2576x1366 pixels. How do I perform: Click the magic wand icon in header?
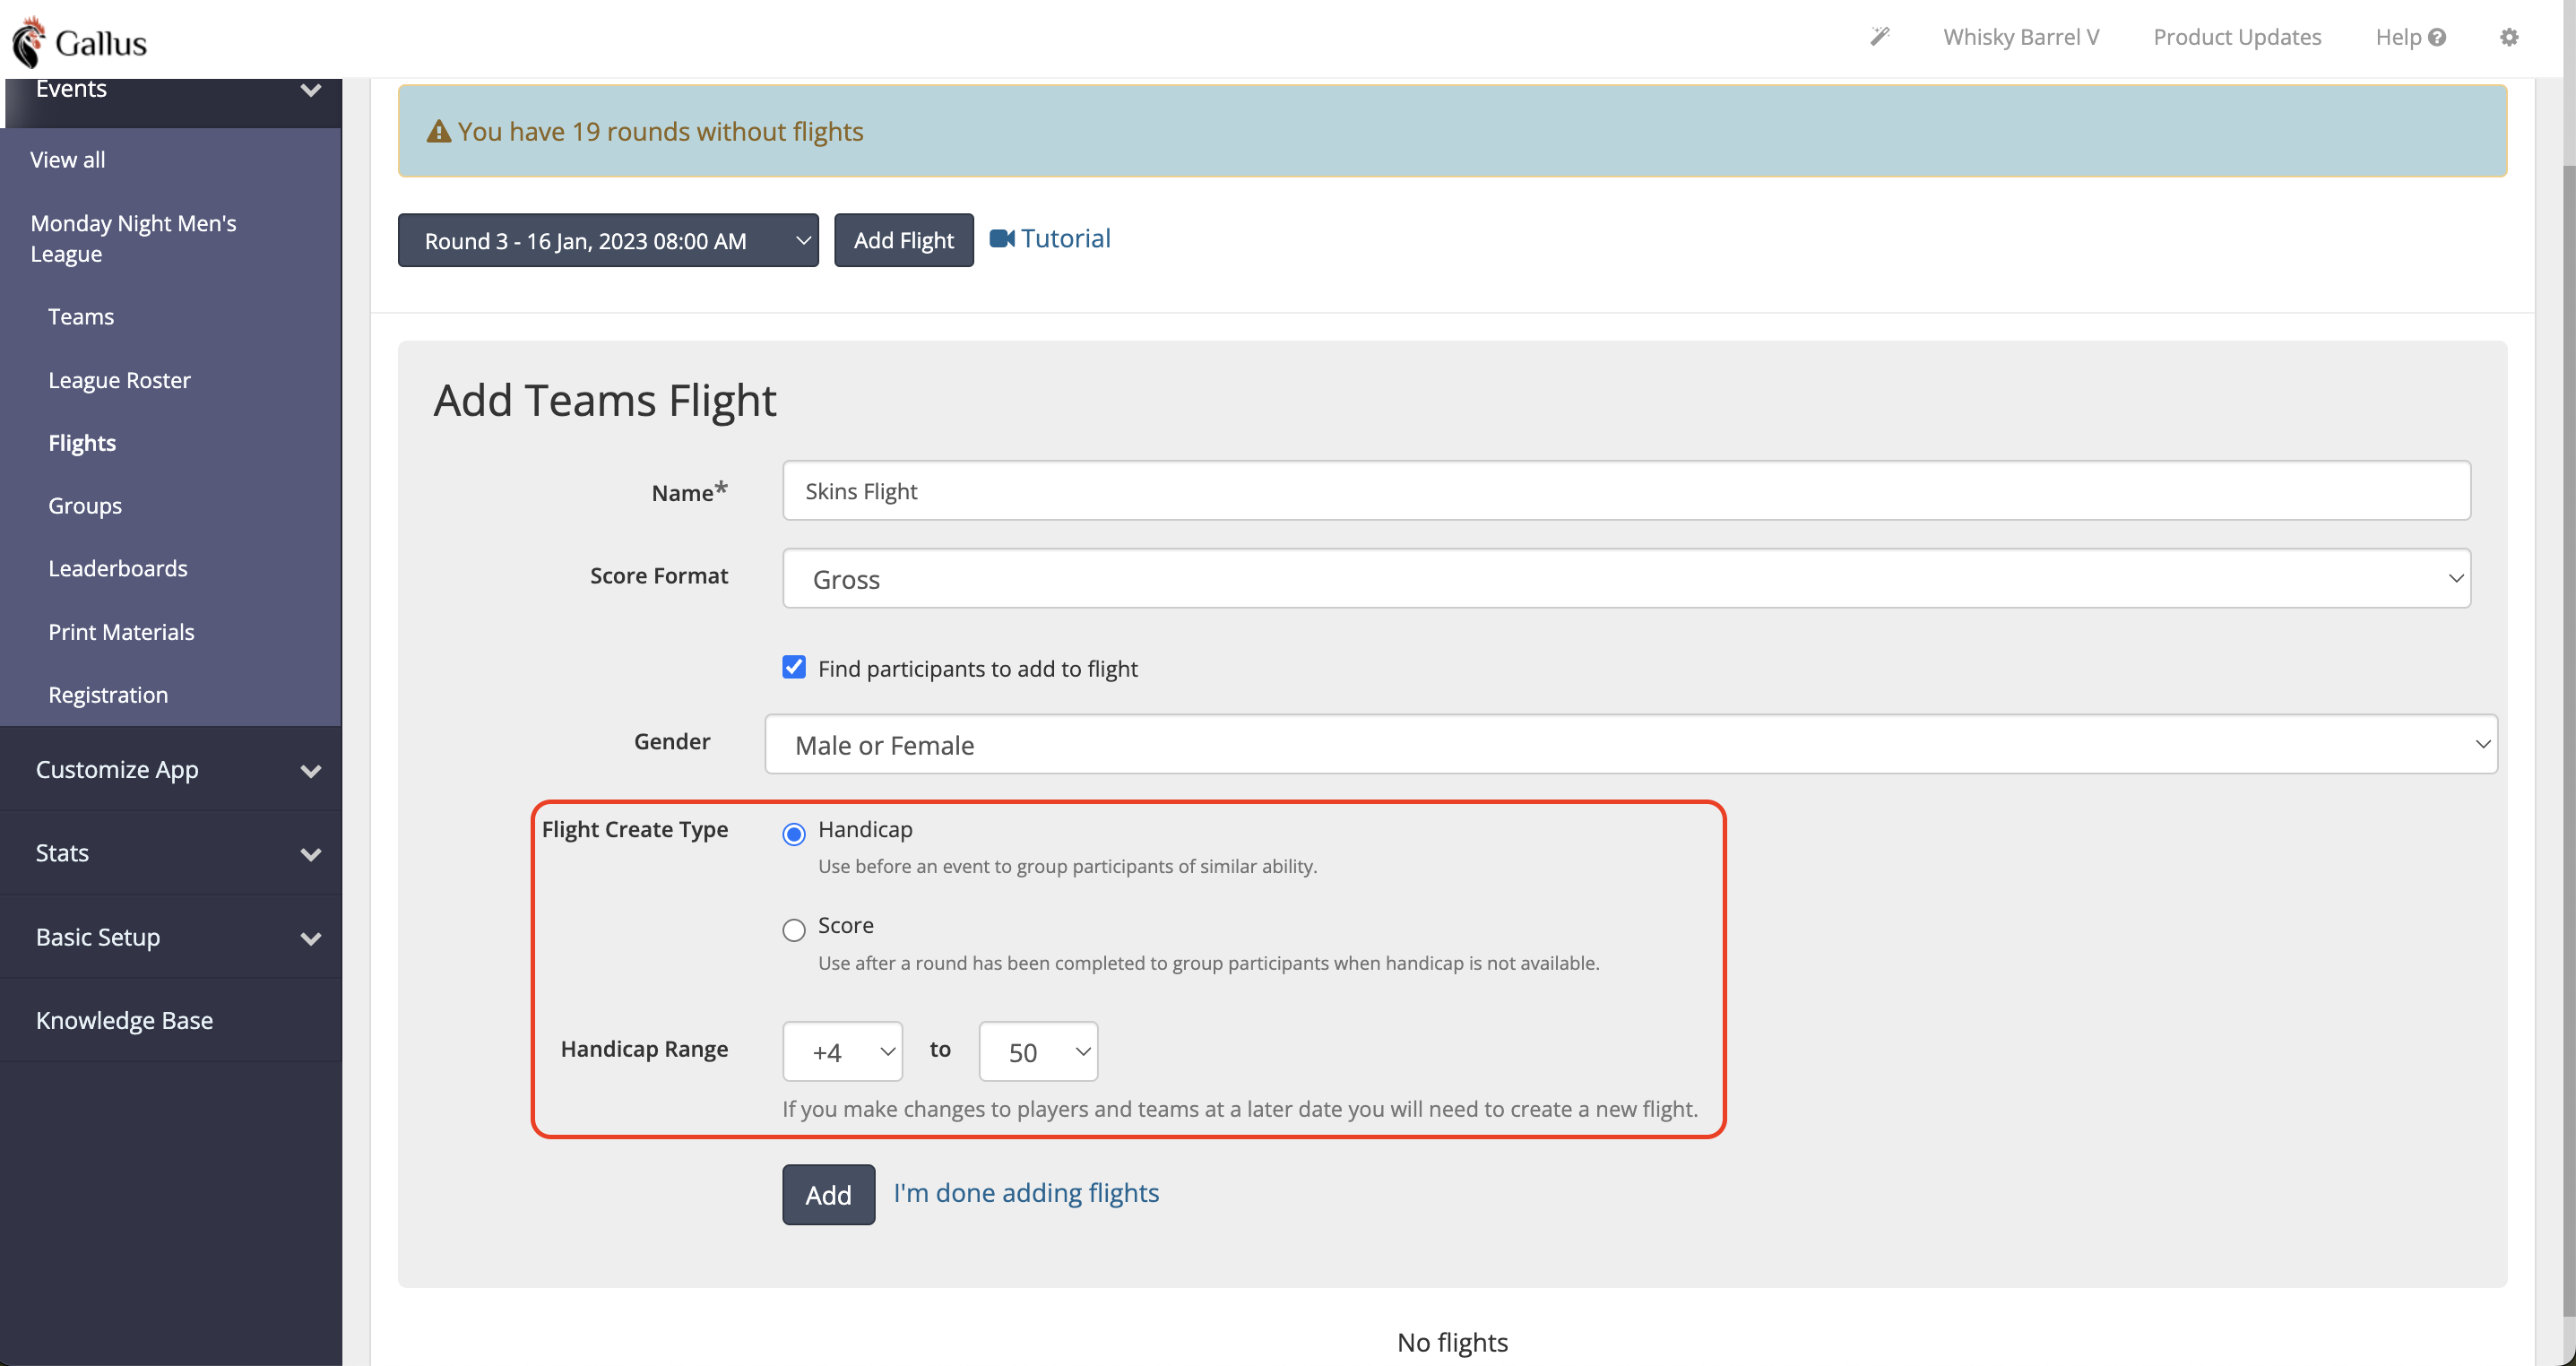click(1880, 37)
